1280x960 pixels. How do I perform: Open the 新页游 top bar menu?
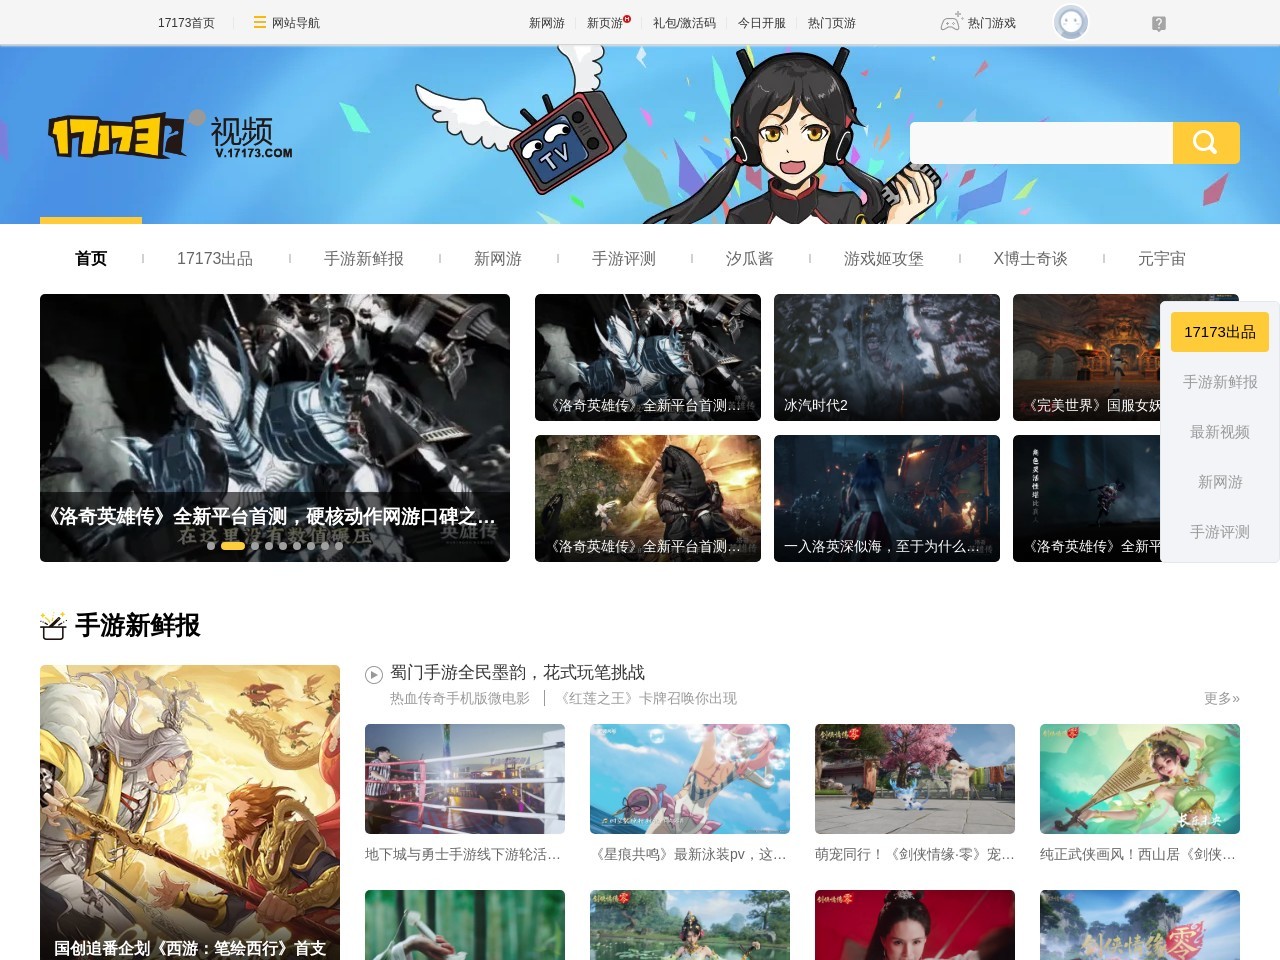[x=605, y=23]
